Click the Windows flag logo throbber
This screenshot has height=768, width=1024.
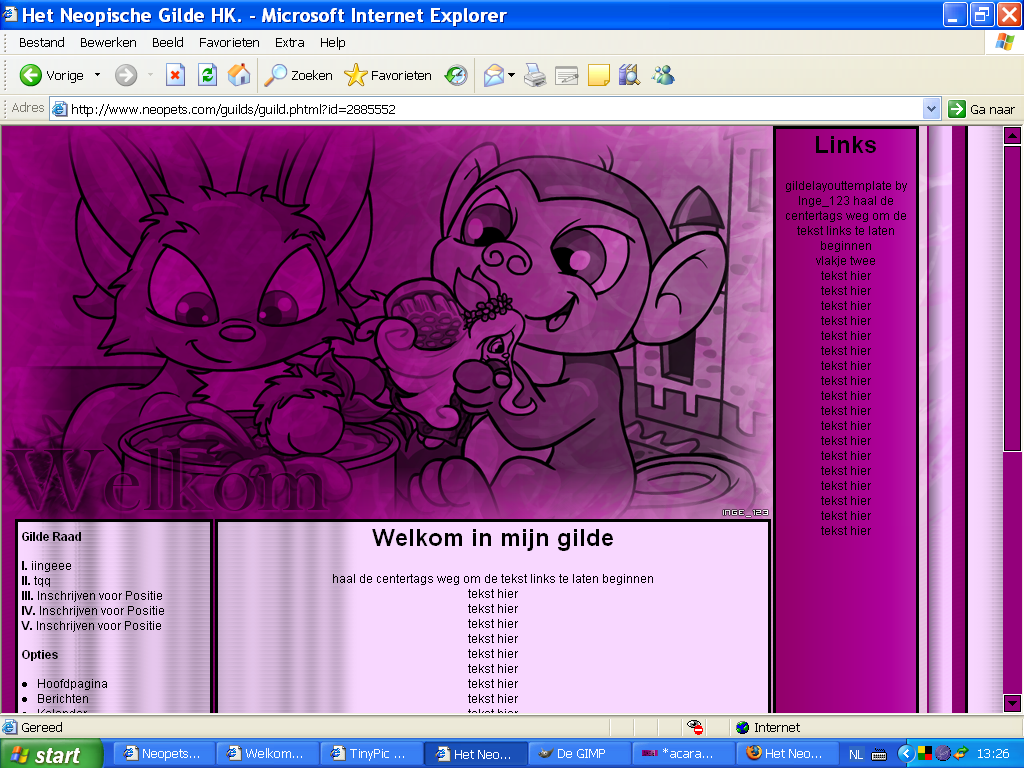tap(1005, 42)
